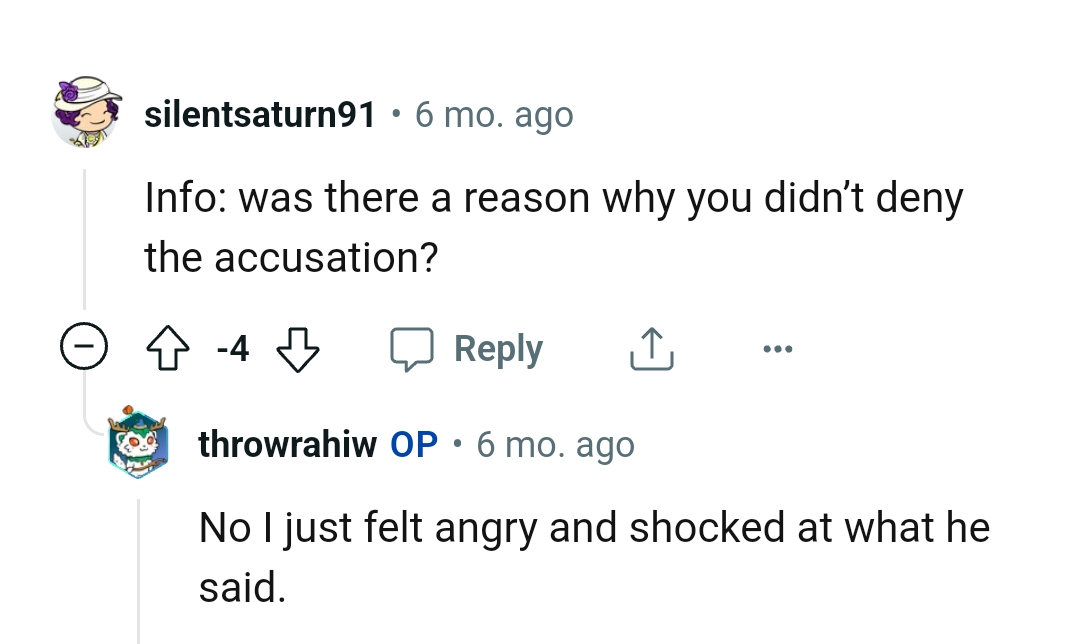Select the -4 vote count

[x=231, y=349]
